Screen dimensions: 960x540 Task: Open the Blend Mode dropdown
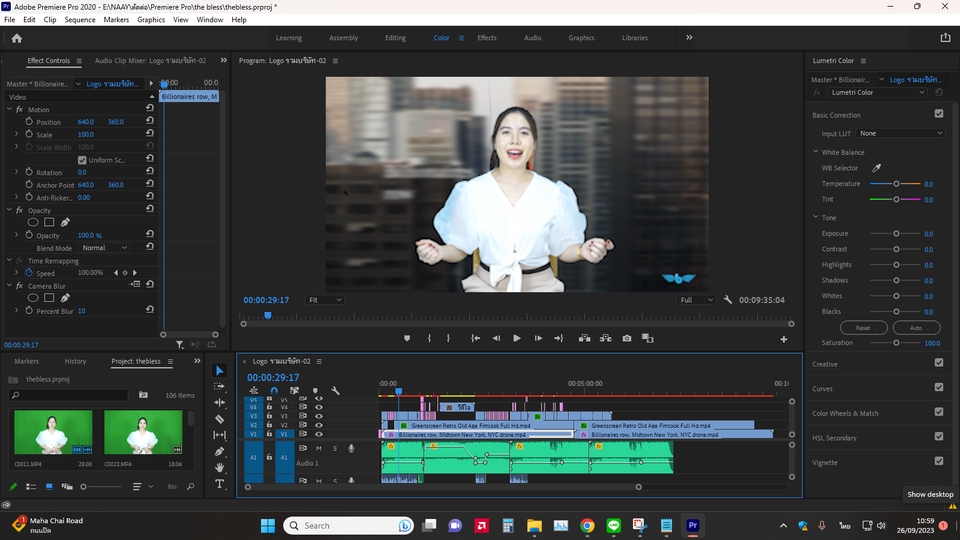(105, 248)
